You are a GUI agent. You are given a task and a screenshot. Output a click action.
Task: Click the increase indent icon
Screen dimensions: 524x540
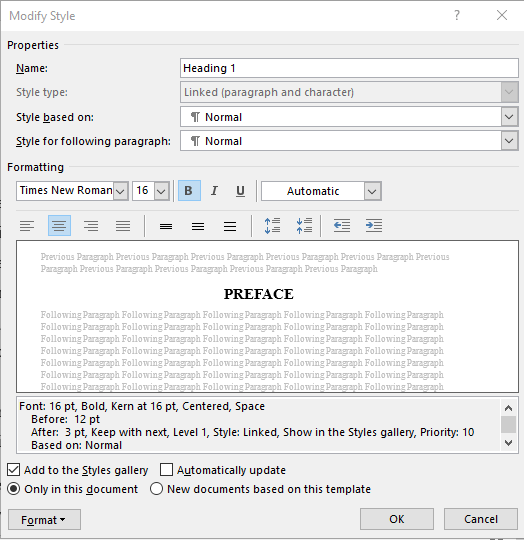point(374,226)
